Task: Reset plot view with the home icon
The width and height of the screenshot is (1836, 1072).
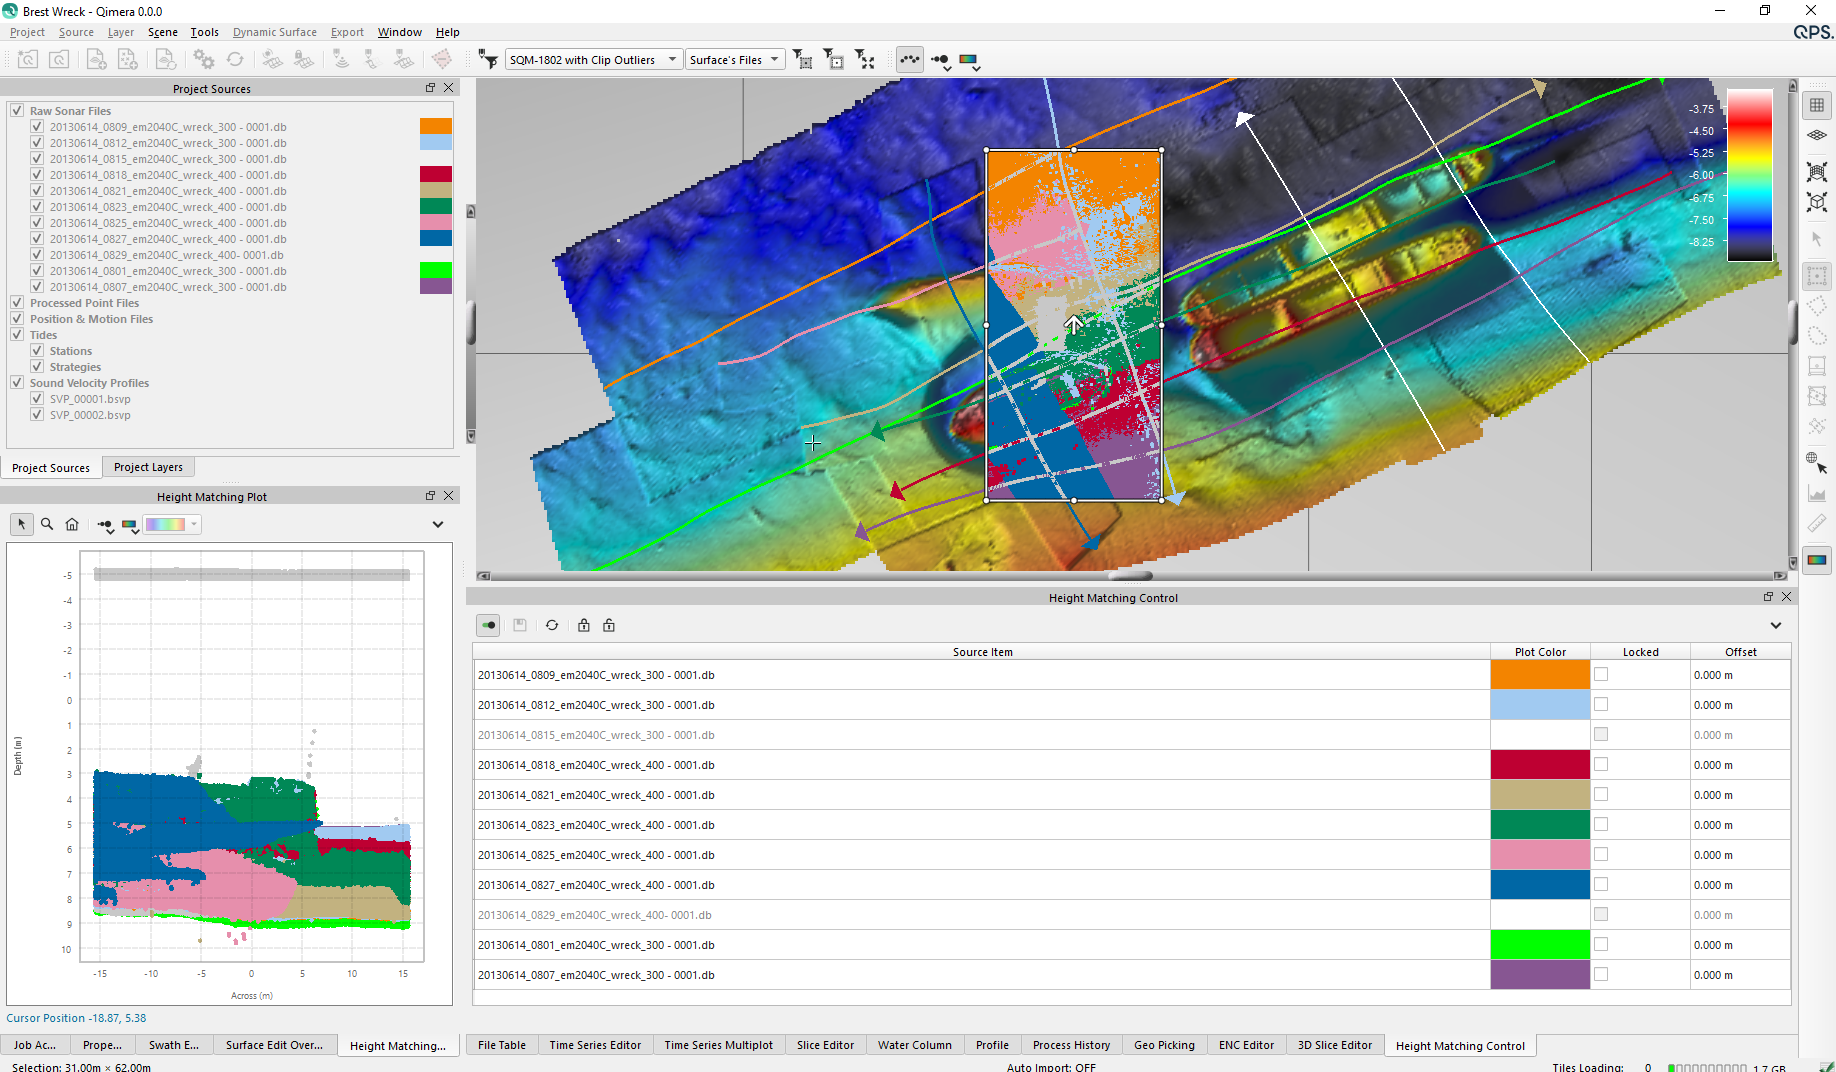Action: coord(72,524)
